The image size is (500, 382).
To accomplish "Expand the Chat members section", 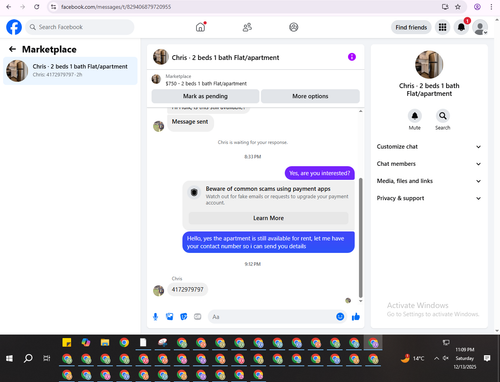I will pos(429,164).
